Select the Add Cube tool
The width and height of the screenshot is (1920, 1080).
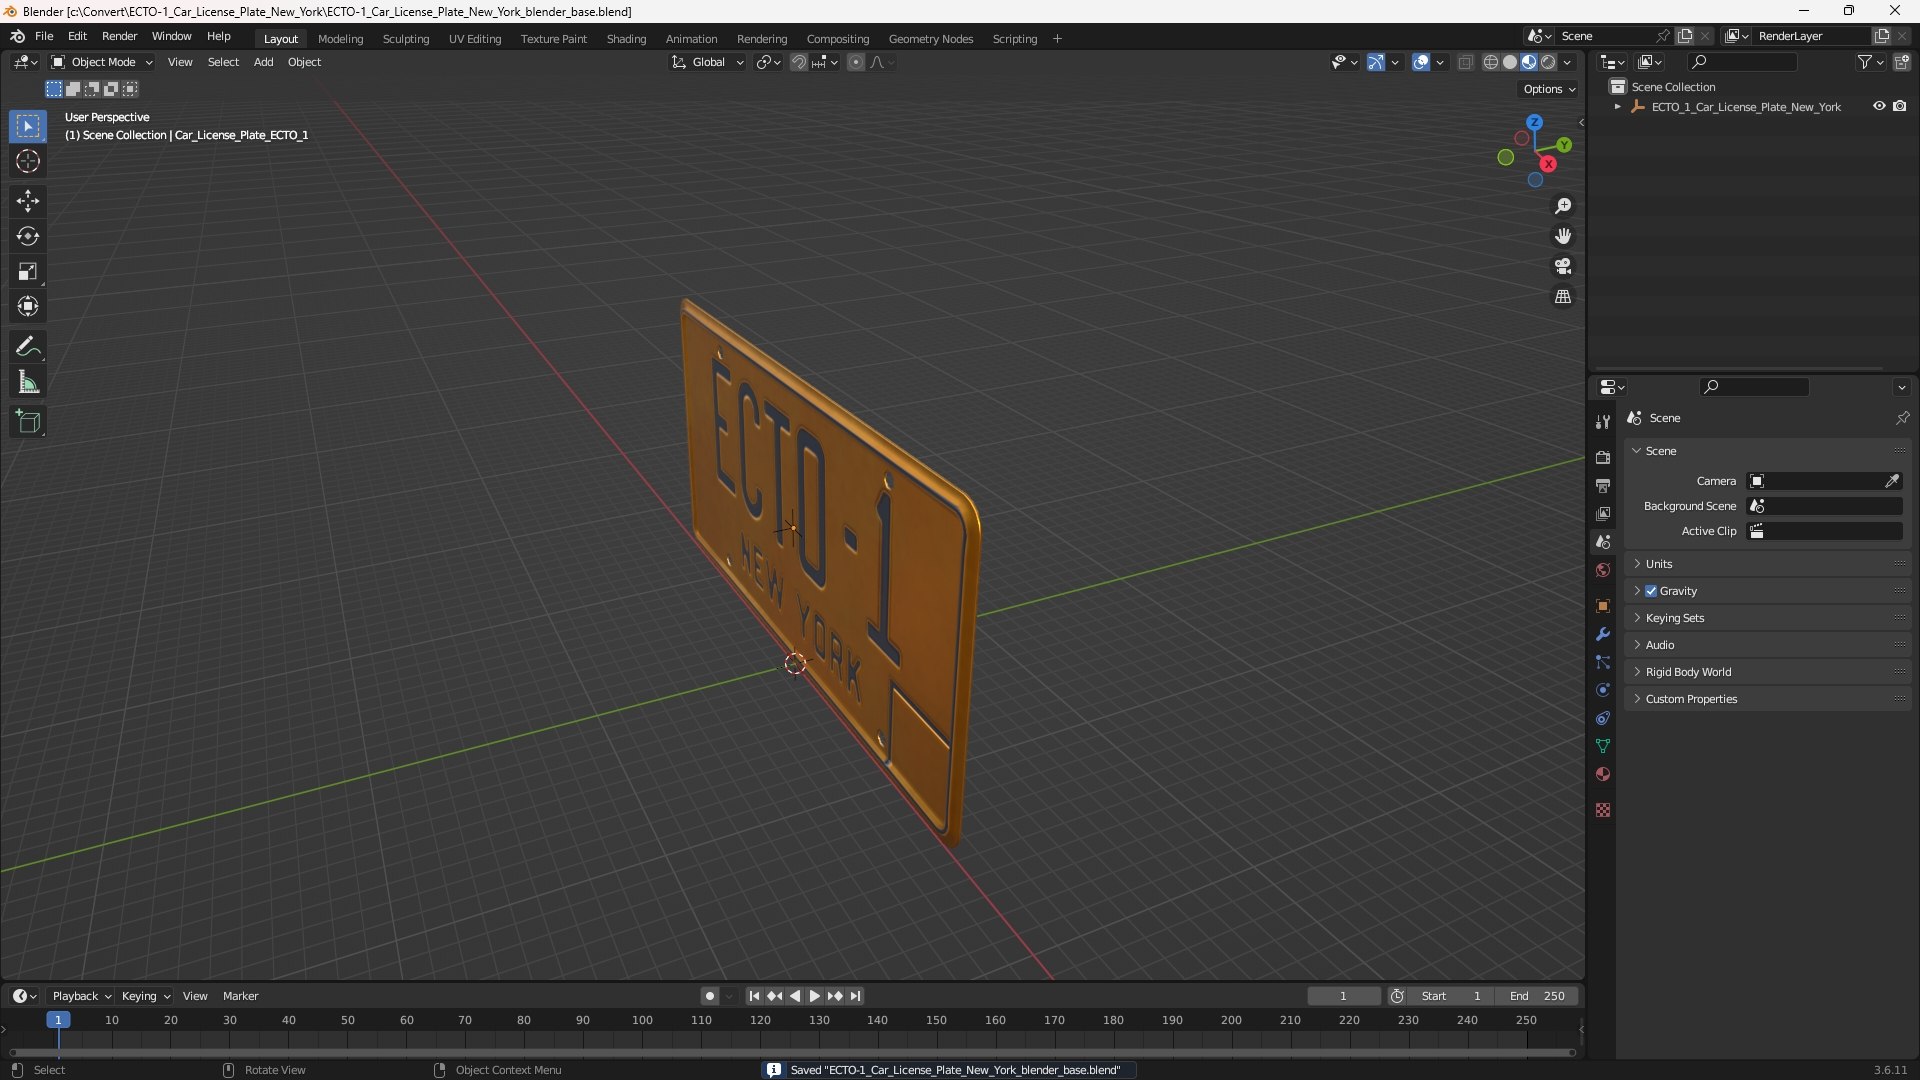coord(28,422)
